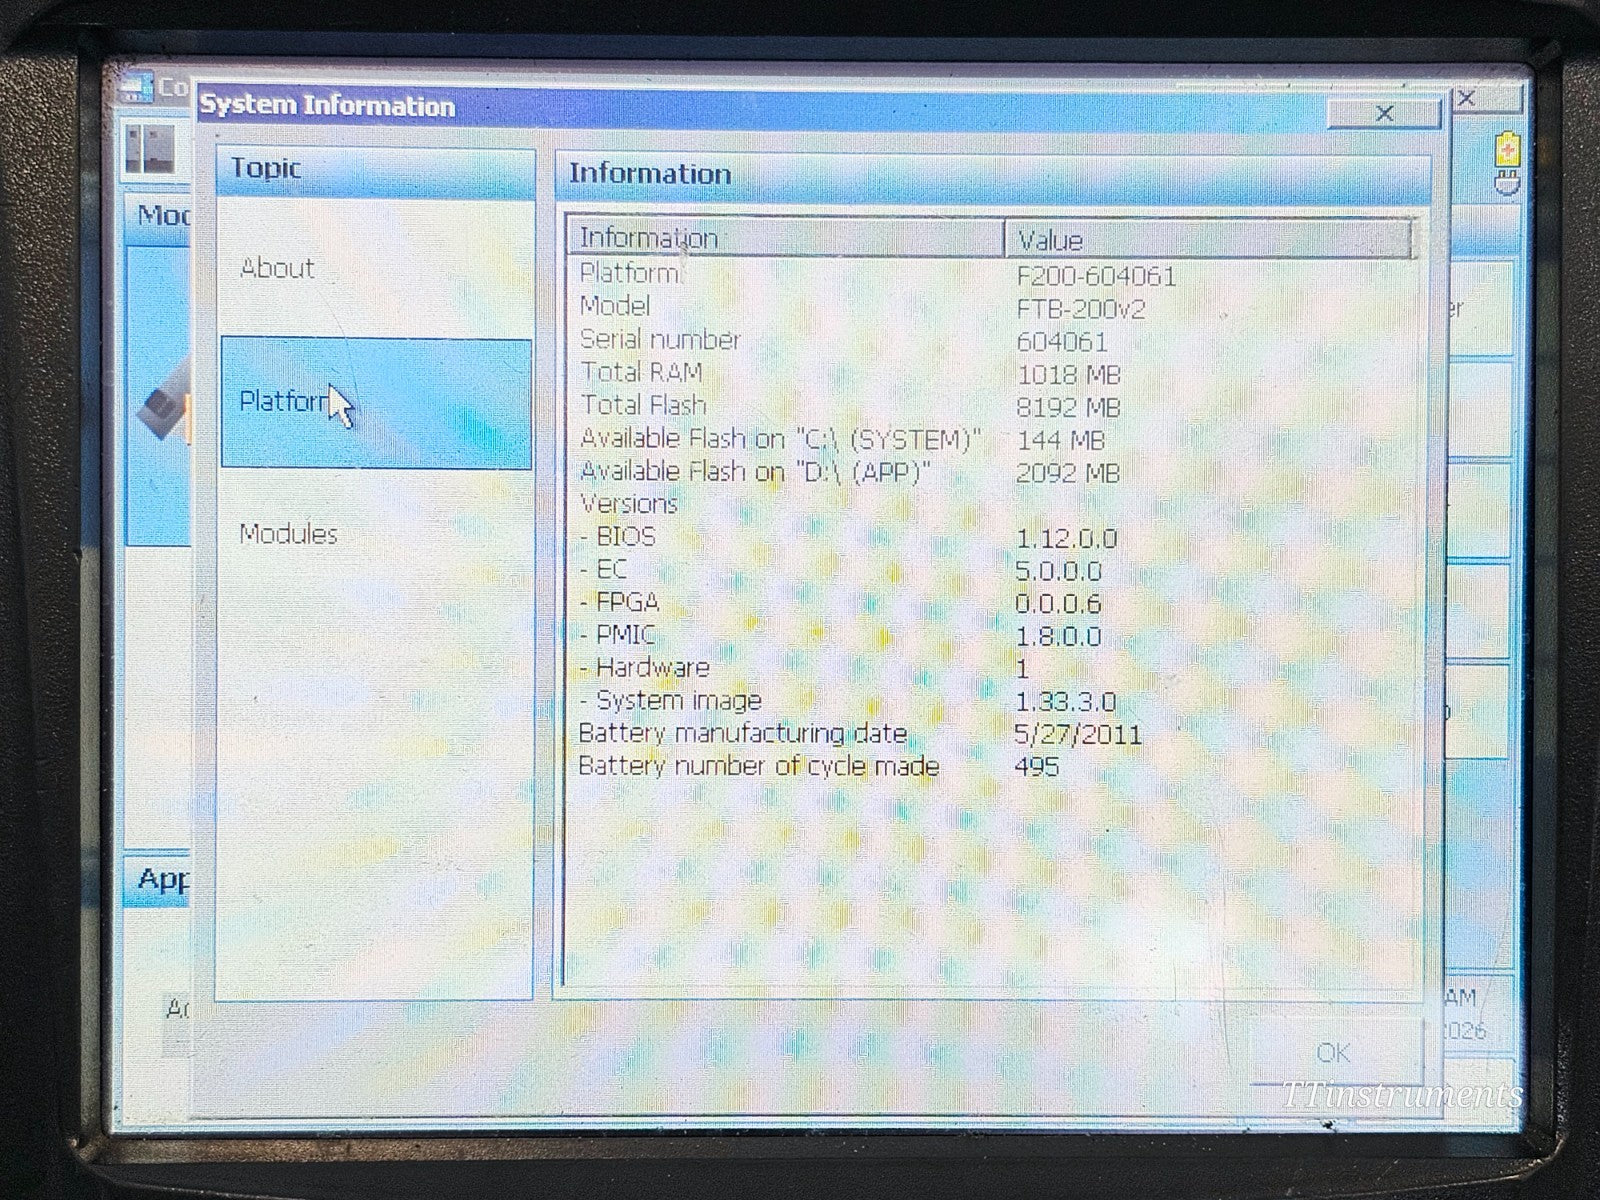Screen dimensions: 1600x1200
Task: Close the background window behind the dialog
Action: [x=1466, y=98]
